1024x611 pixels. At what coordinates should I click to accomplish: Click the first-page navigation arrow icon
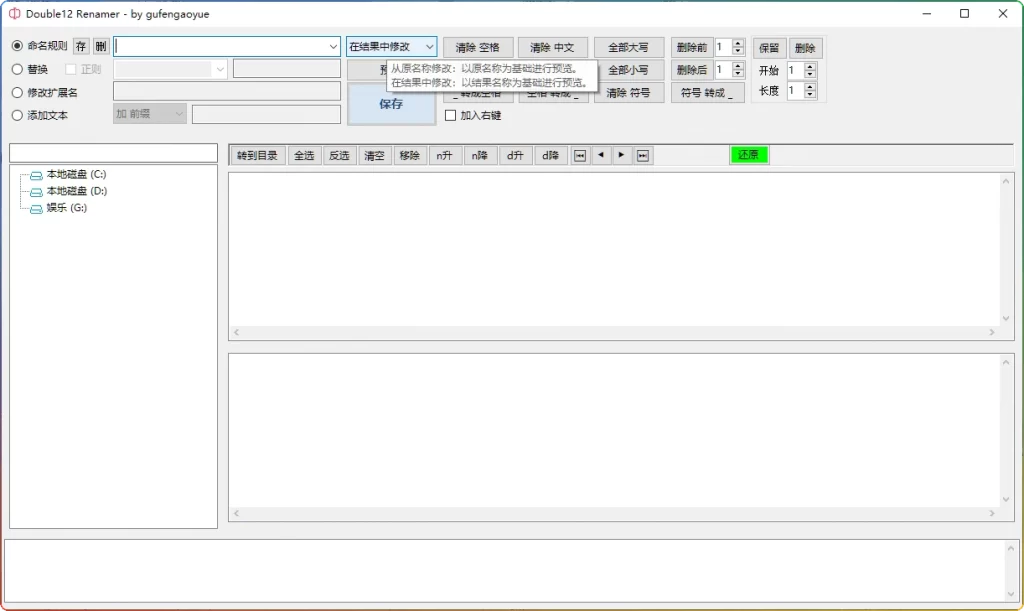(x=579, y=155)
